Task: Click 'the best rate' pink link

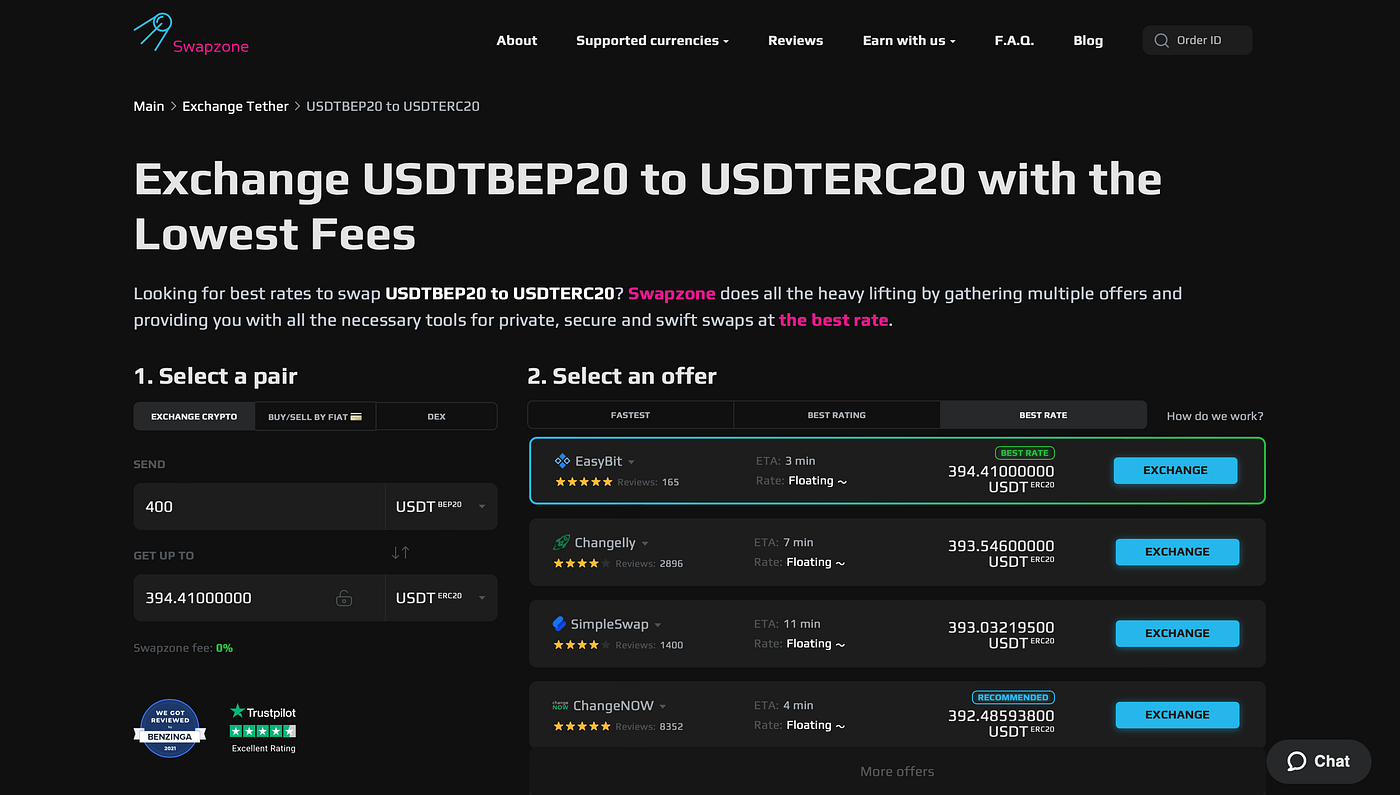Action: pos(834,320)
